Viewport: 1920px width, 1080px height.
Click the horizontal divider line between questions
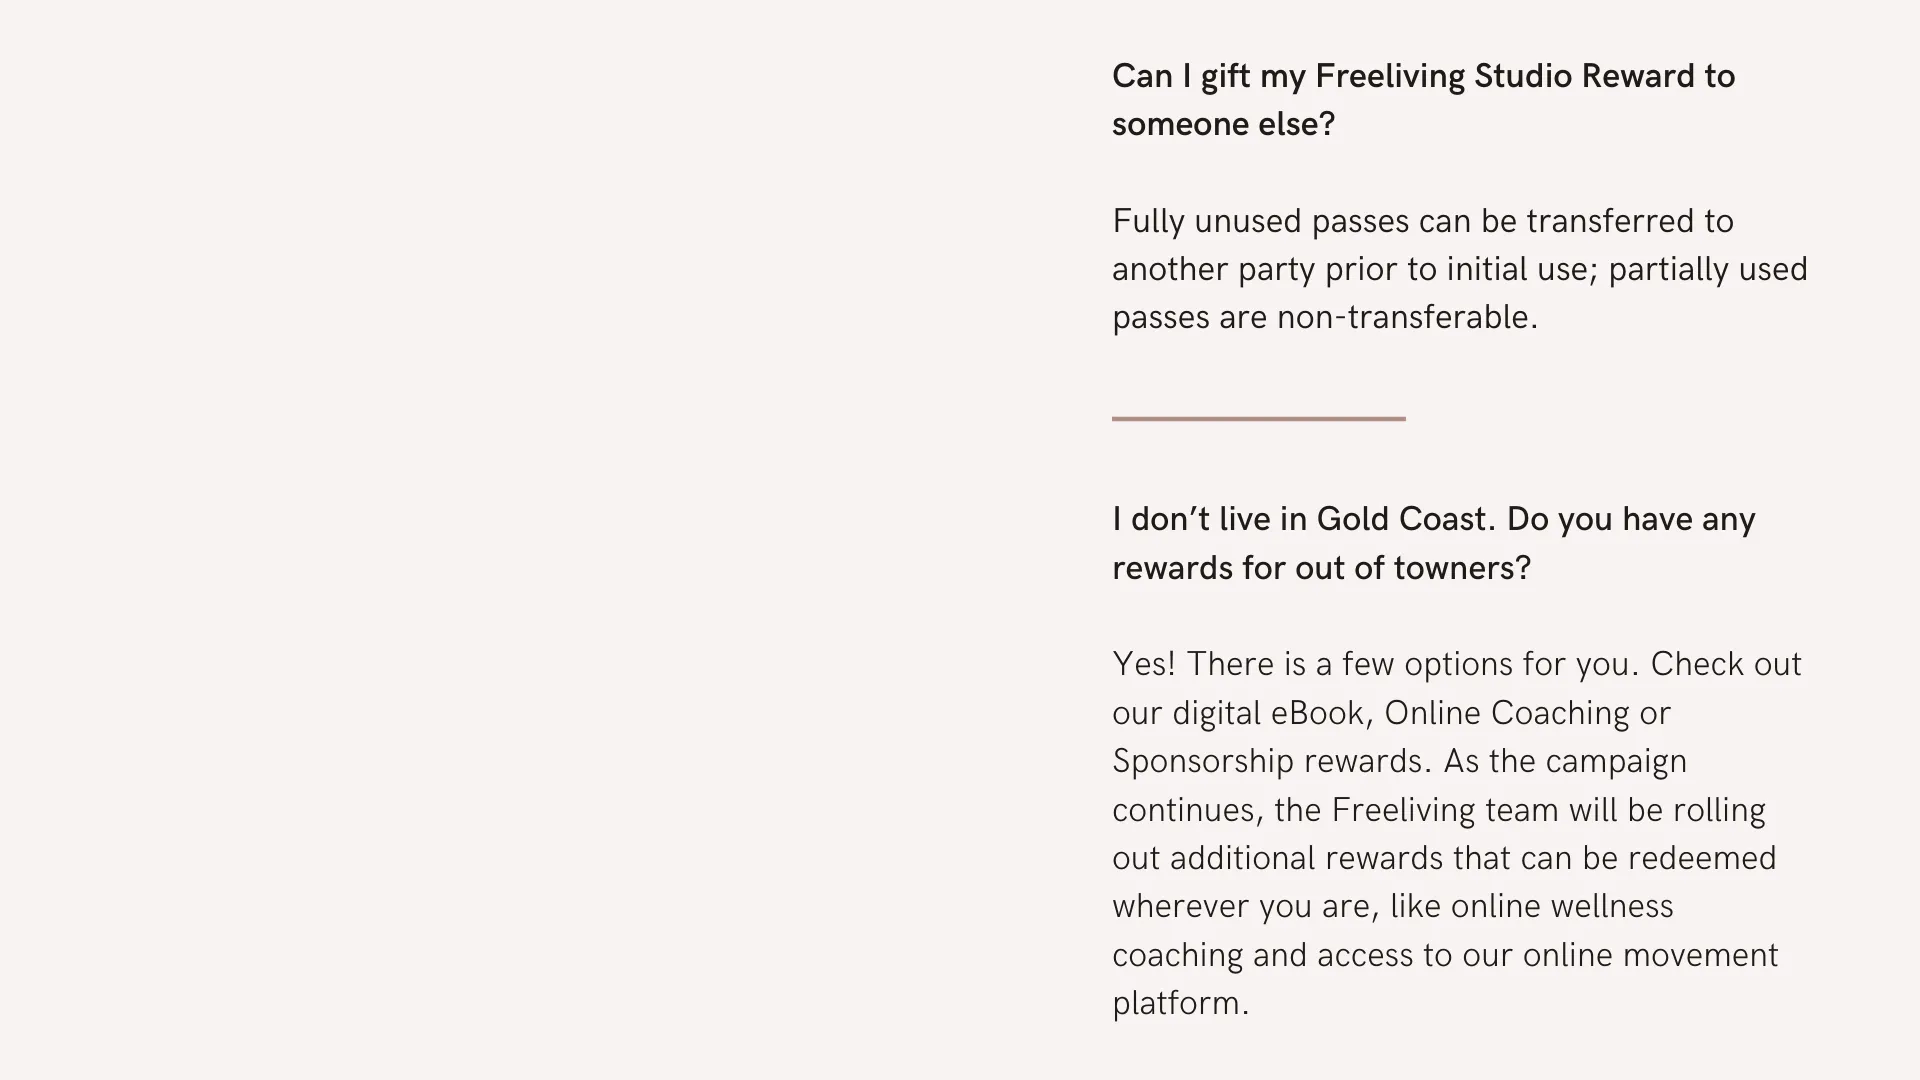point(1258,418)
